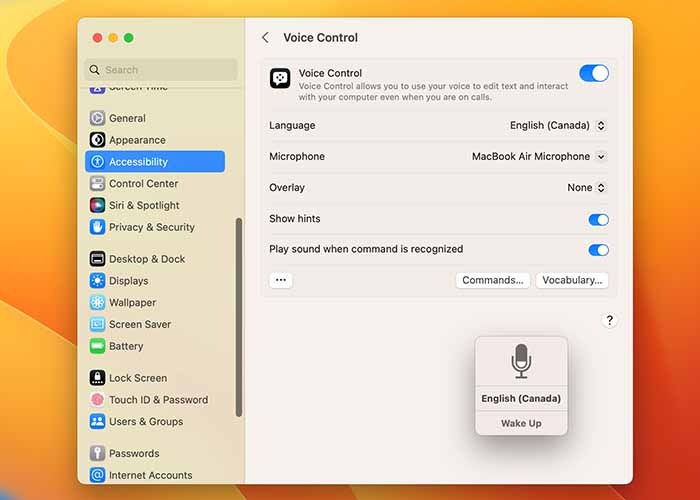700x500 pixels.
Task: Select Appearance in the sidebar
Action: pyautogui.click(x=154, y=140)
